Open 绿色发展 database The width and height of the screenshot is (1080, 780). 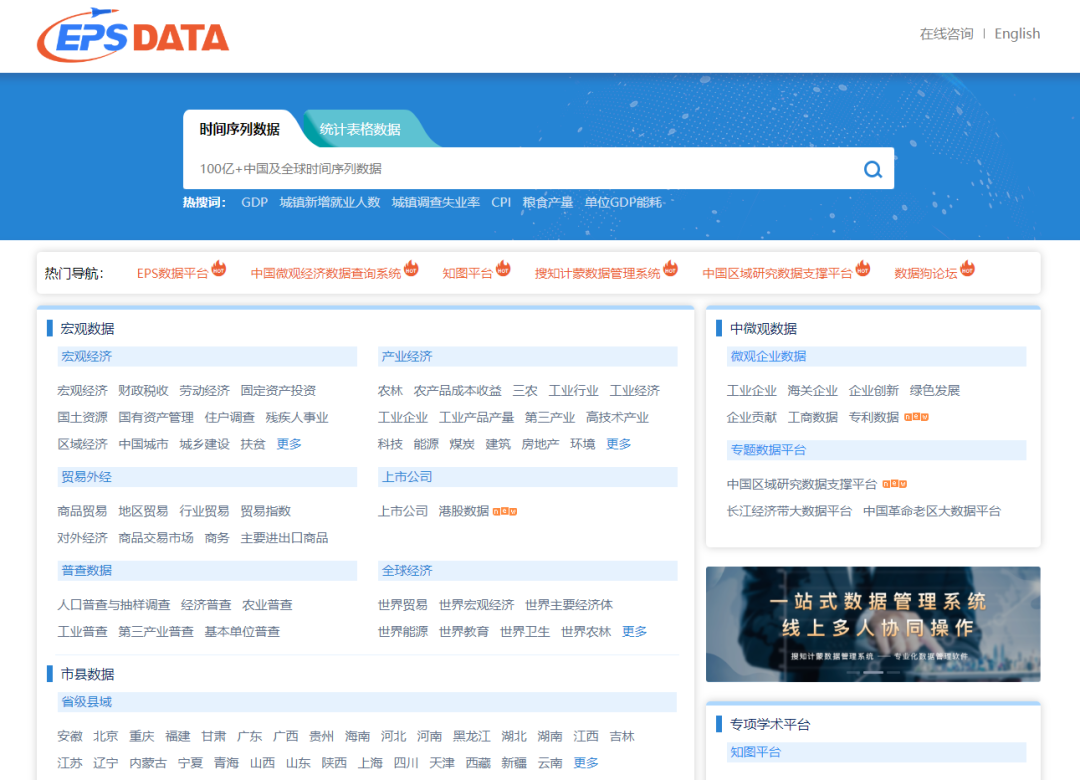[x=935, y=391]
